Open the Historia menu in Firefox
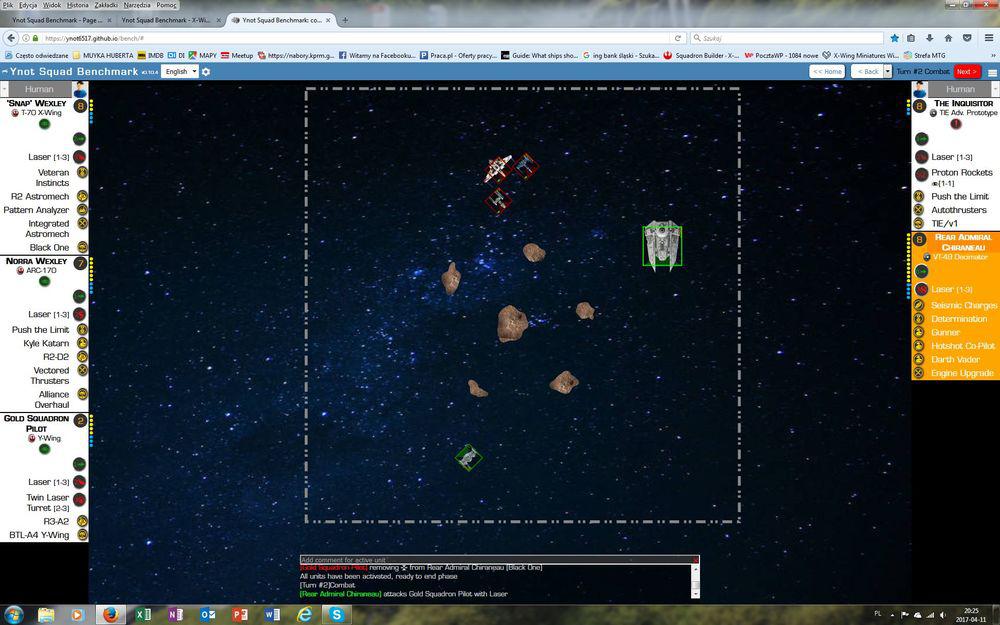 pyautogui.click(x=77, y=5)
